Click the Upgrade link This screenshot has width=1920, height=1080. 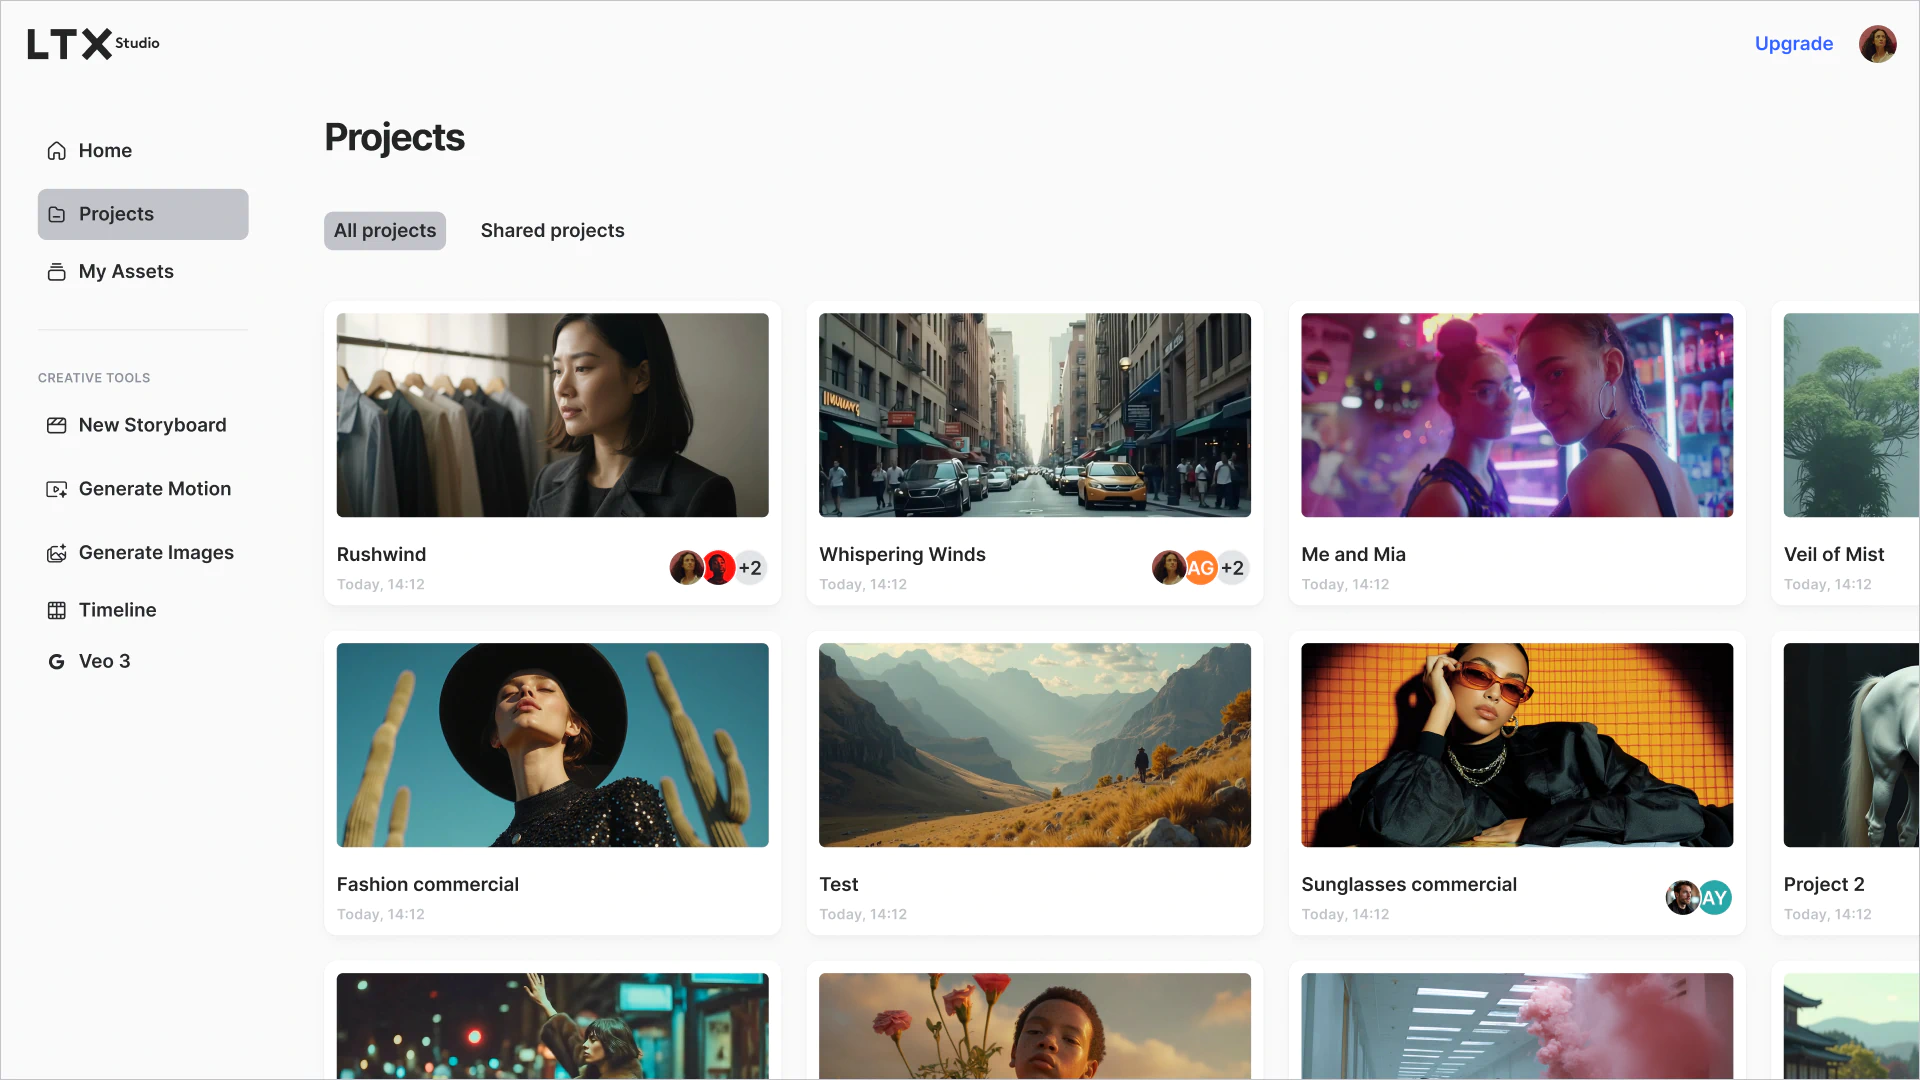tap(1793, 44)
